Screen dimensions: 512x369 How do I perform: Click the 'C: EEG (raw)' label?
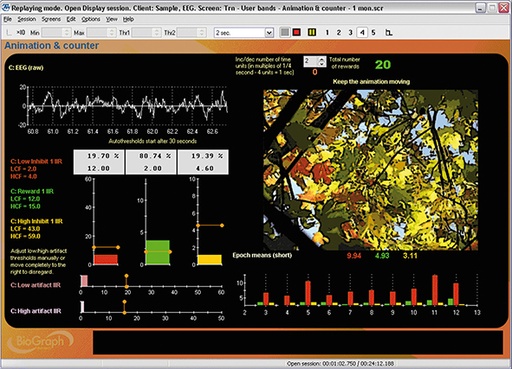26,68
